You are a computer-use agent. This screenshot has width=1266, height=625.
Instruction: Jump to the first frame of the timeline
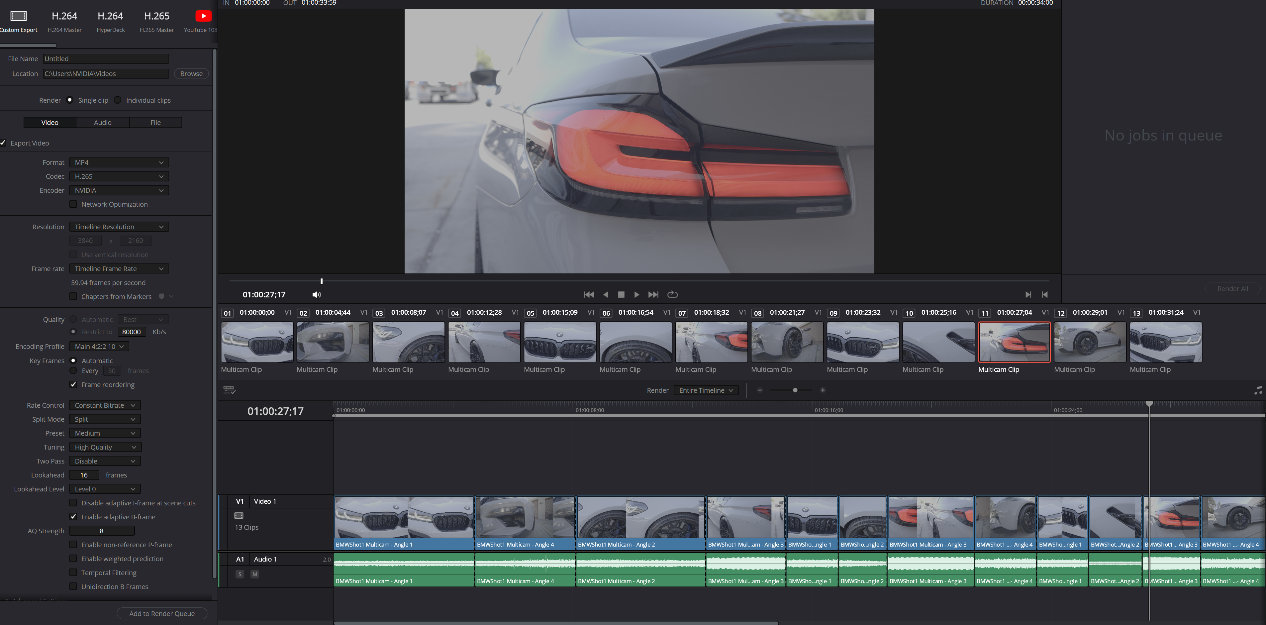588,295
